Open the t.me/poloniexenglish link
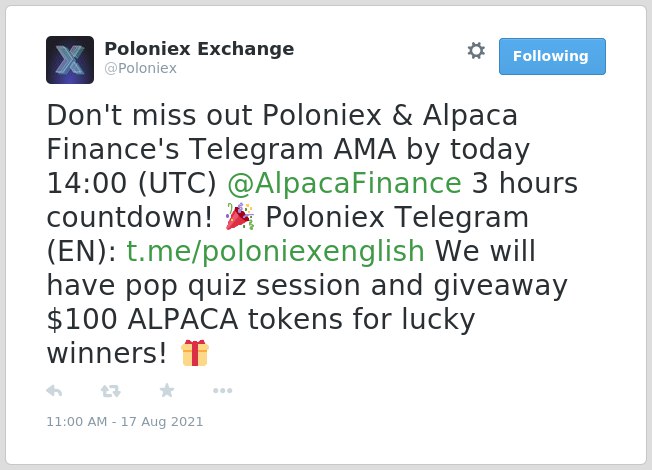 [x=275, y=251]
